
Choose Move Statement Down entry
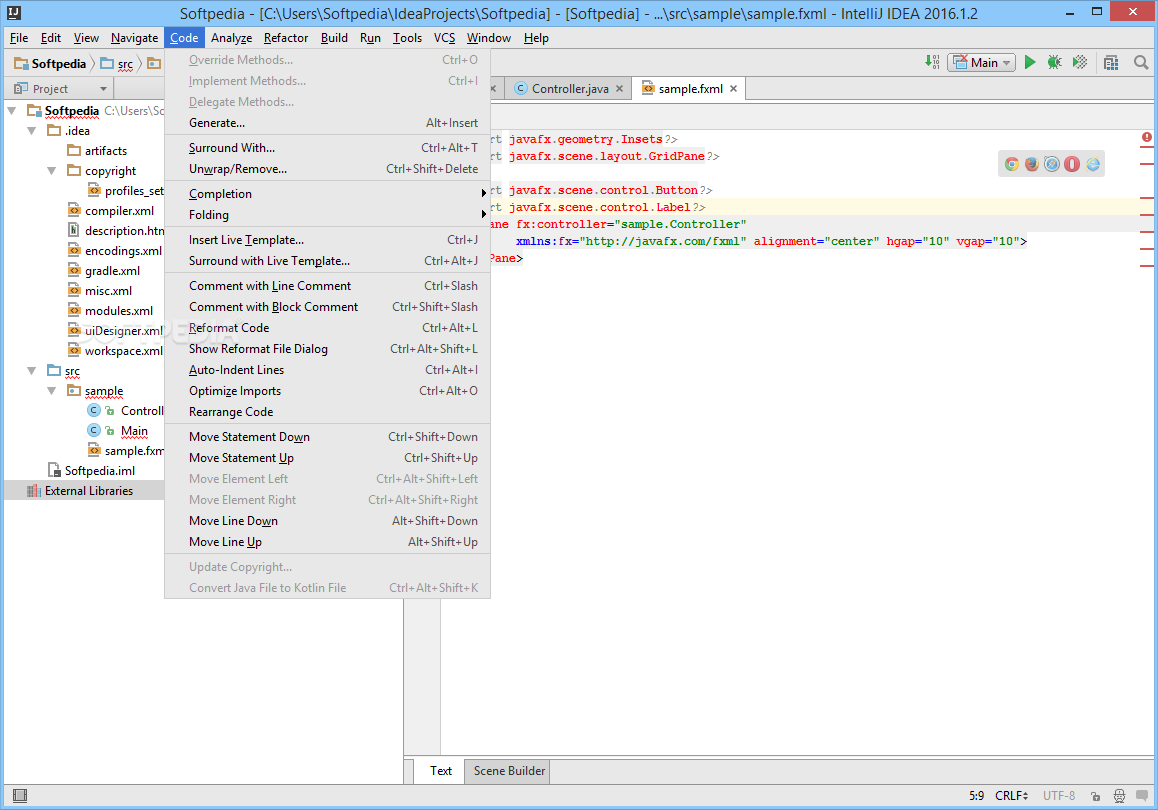pos(328,437)
